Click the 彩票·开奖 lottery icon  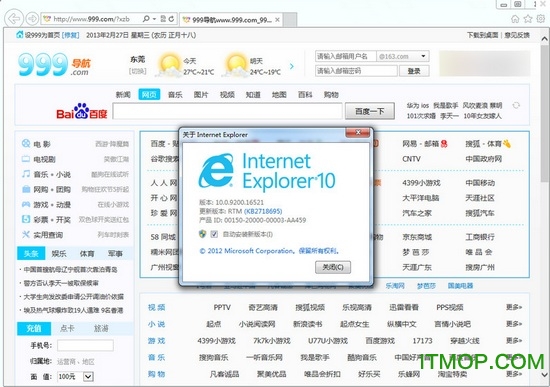tap(26, 219)
